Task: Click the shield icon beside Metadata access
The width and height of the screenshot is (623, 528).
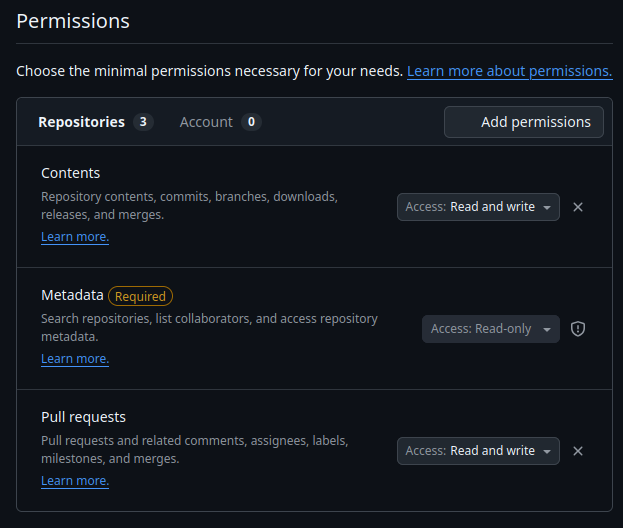Action: coord(577,329)
